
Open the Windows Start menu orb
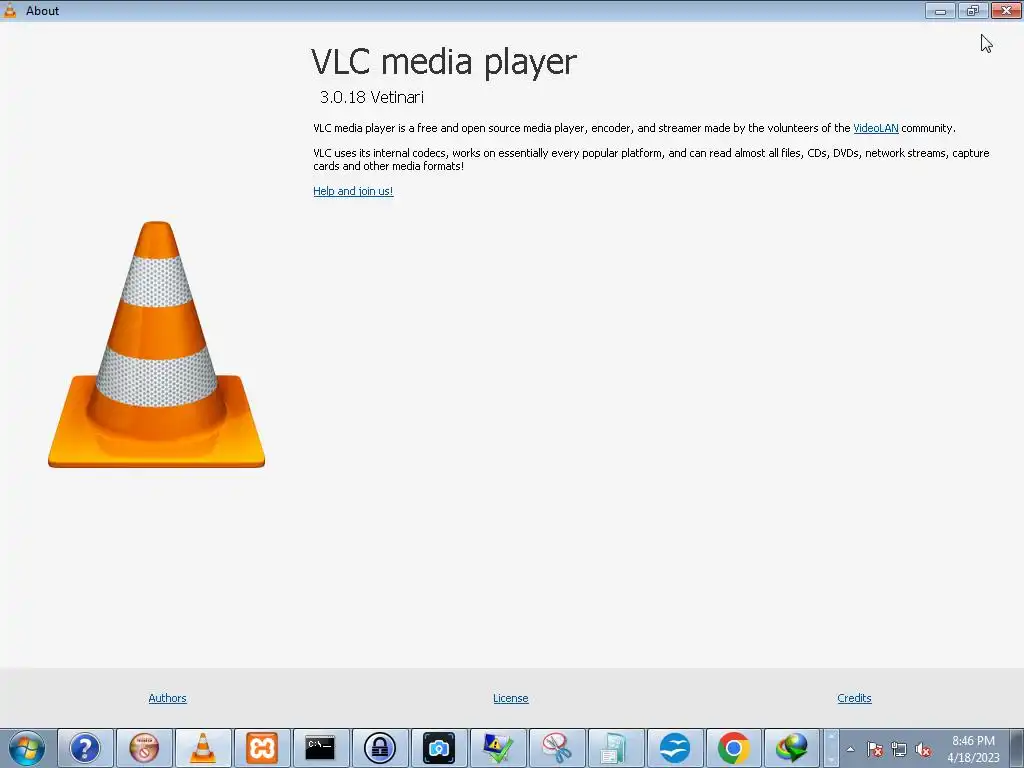[x=27, y=748]
